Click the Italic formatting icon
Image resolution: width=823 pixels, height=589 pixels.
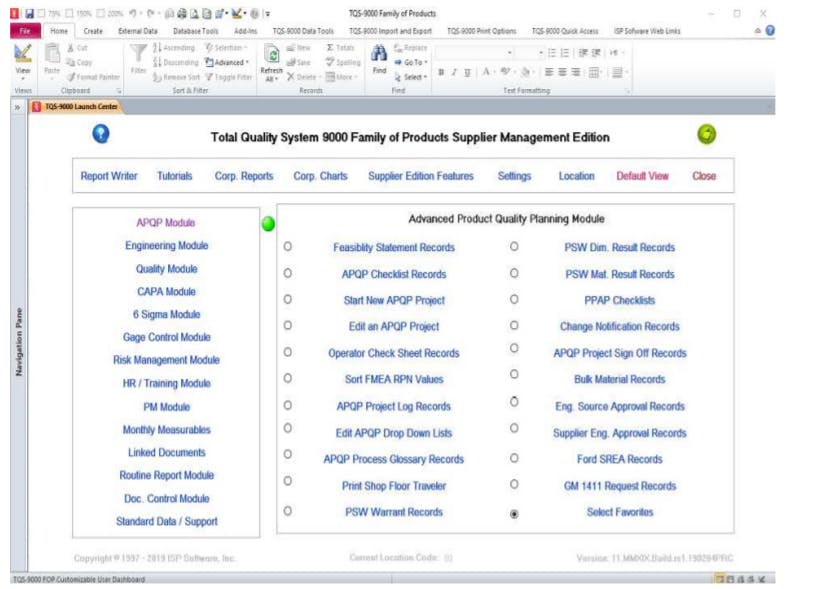tap(454, 72)
